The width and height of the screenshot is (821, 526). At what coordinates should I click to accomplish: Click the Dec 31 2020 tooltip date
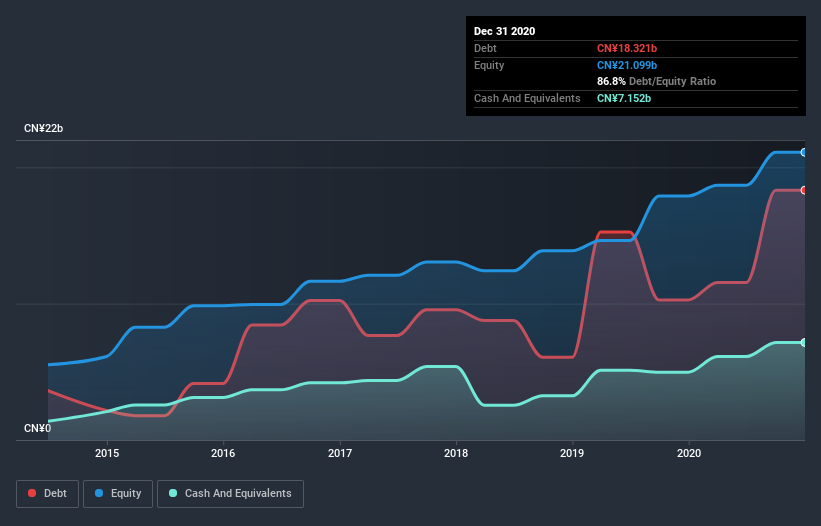pos(504,31)
